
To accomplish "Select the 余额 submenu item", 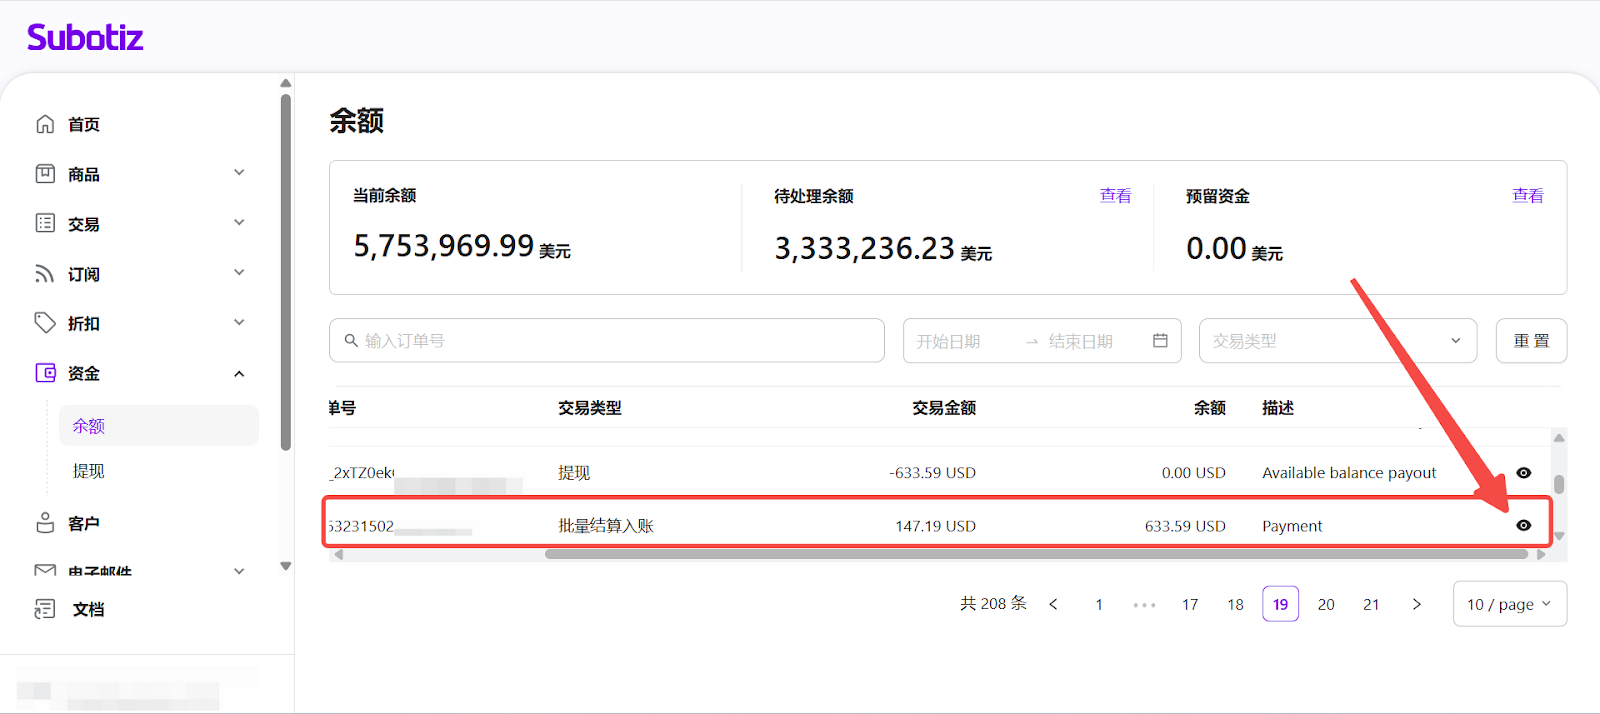I will point(89,426).
